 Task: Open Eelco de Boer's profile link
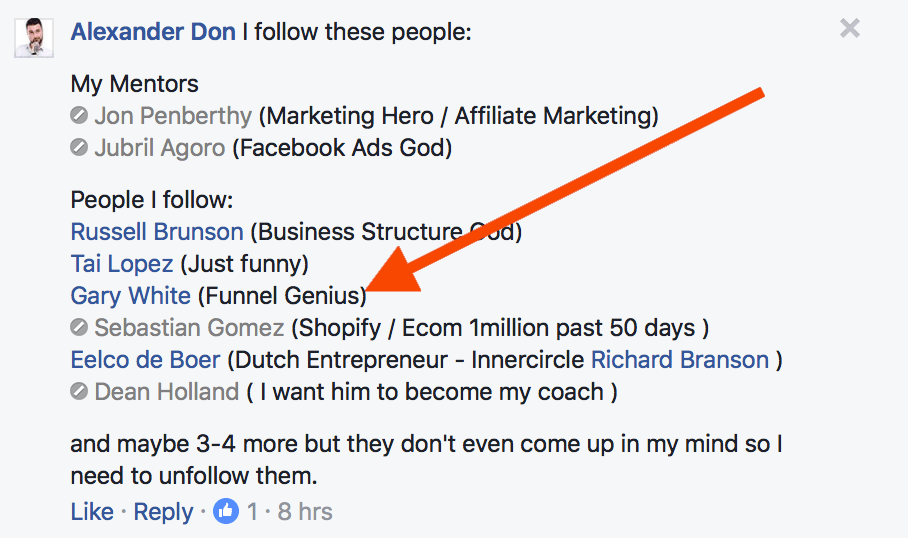pos(145,360)
